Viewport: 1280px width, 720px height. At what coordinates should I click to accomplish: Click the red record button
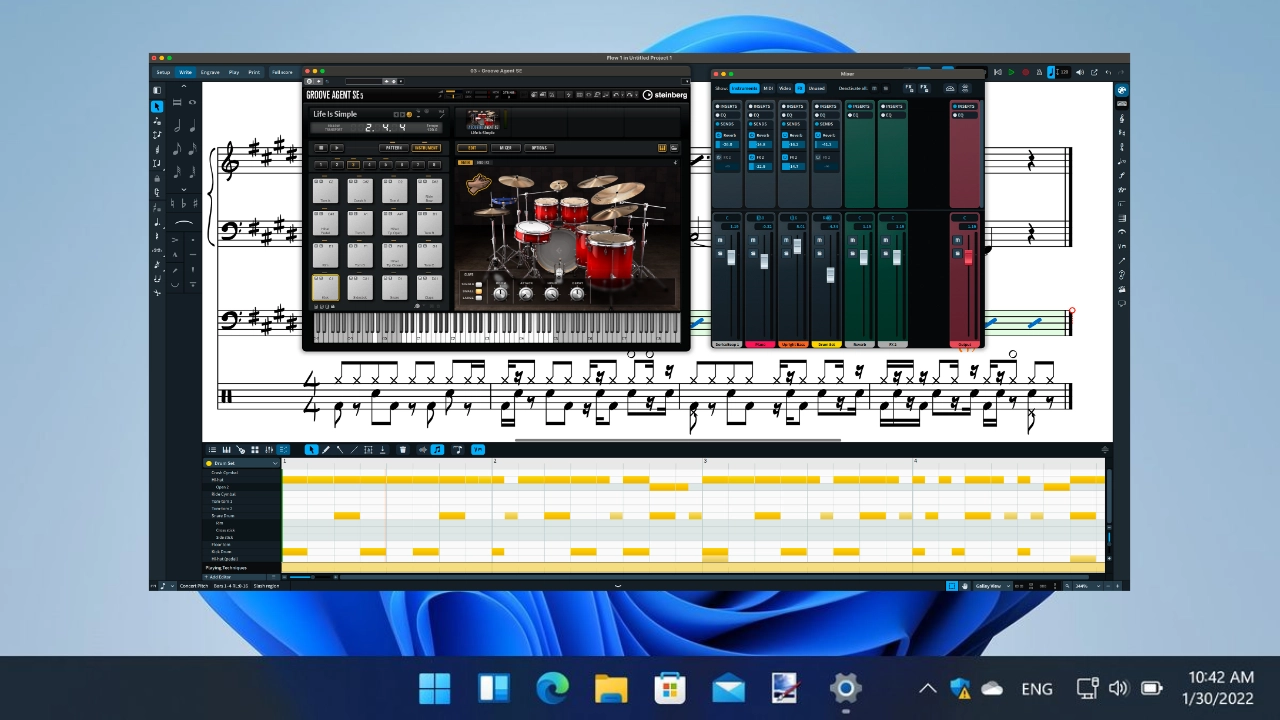tap(1025, 72)
